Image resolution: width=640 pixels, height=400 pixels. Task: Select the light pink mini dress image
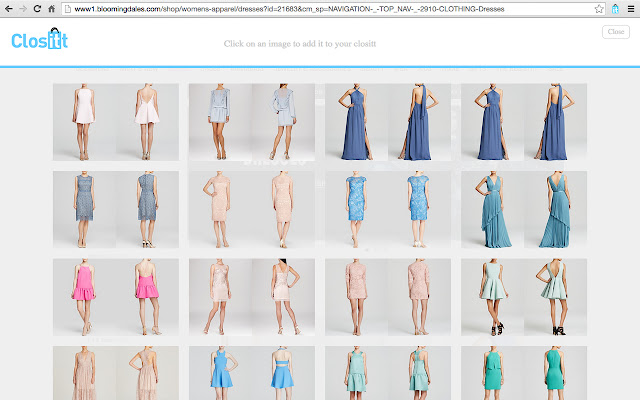pyautogui.click(x=116, y=122)
